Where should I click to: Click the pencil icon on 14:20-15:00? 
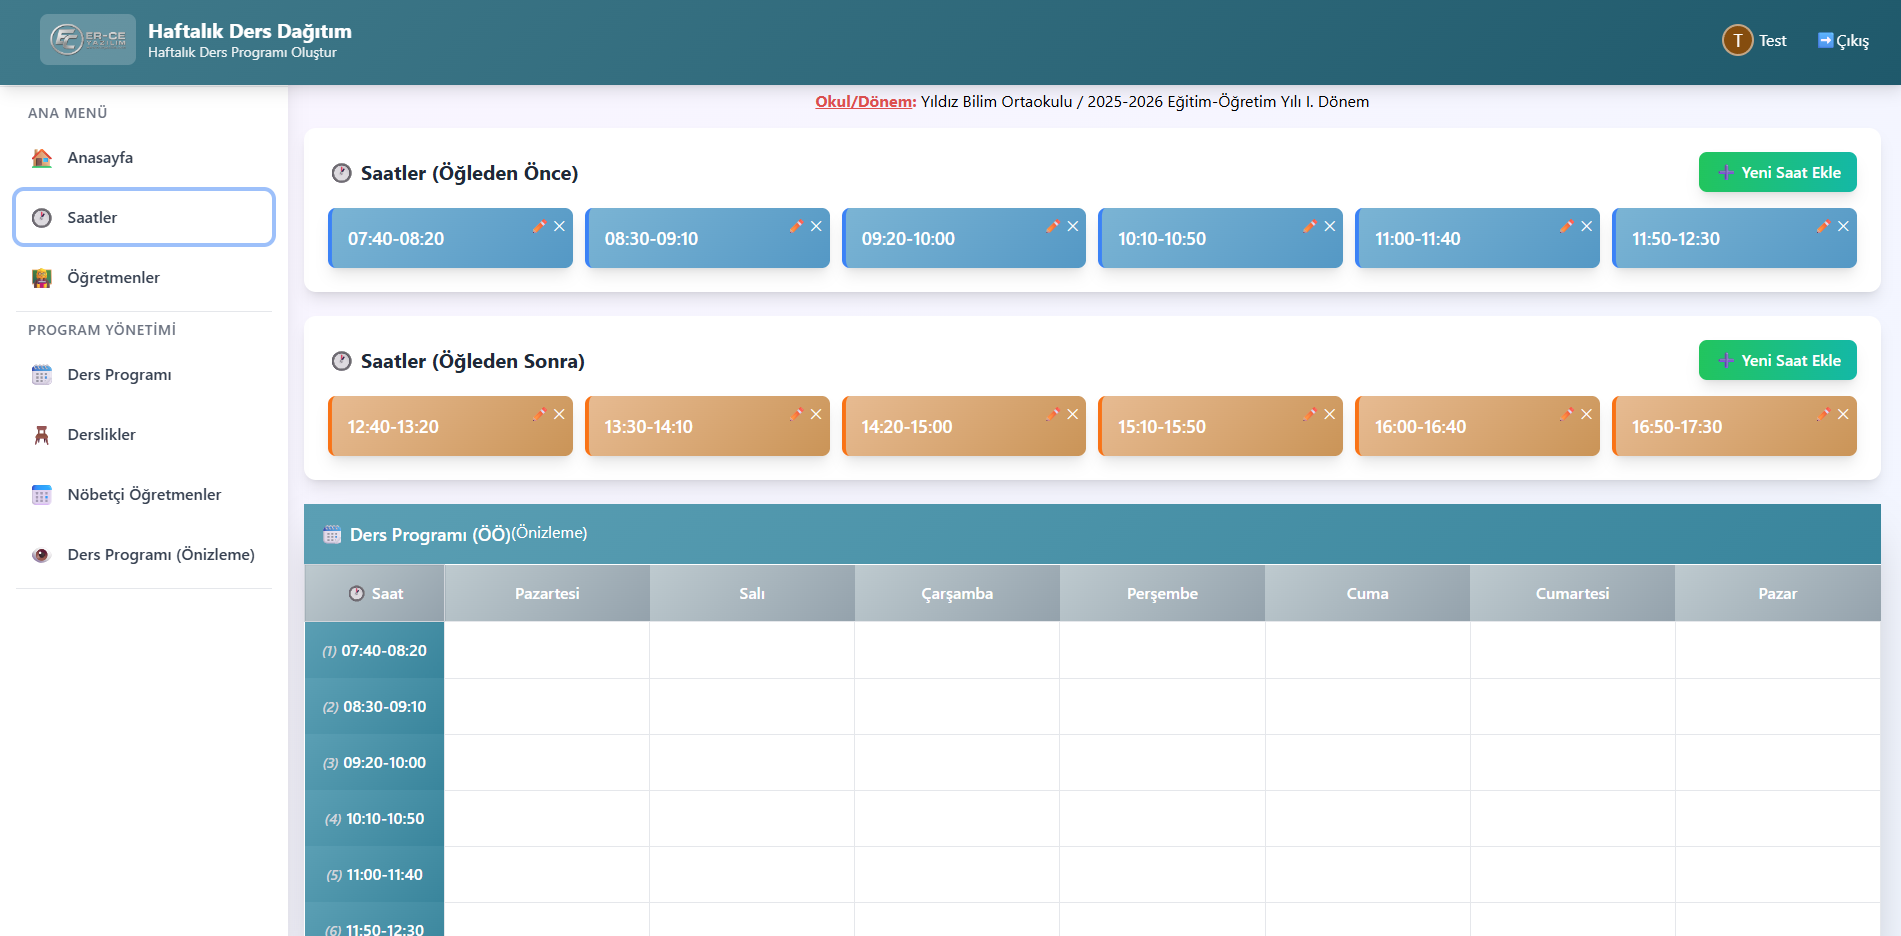click(1052, 414)
